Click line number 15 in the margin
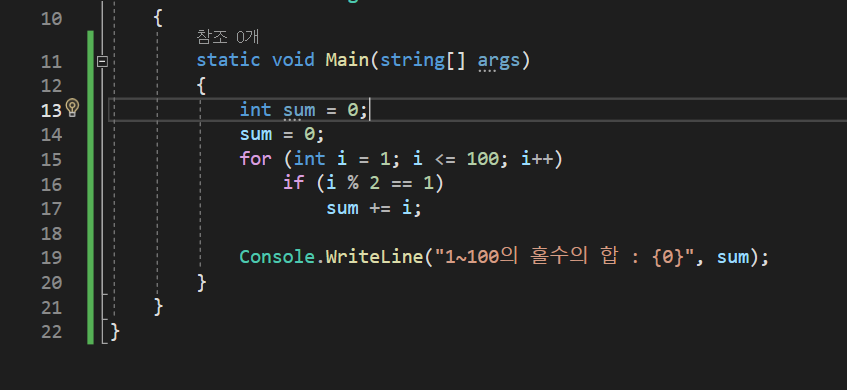Image resolution: width=847 pixels, height=390 pixels. 52,159
